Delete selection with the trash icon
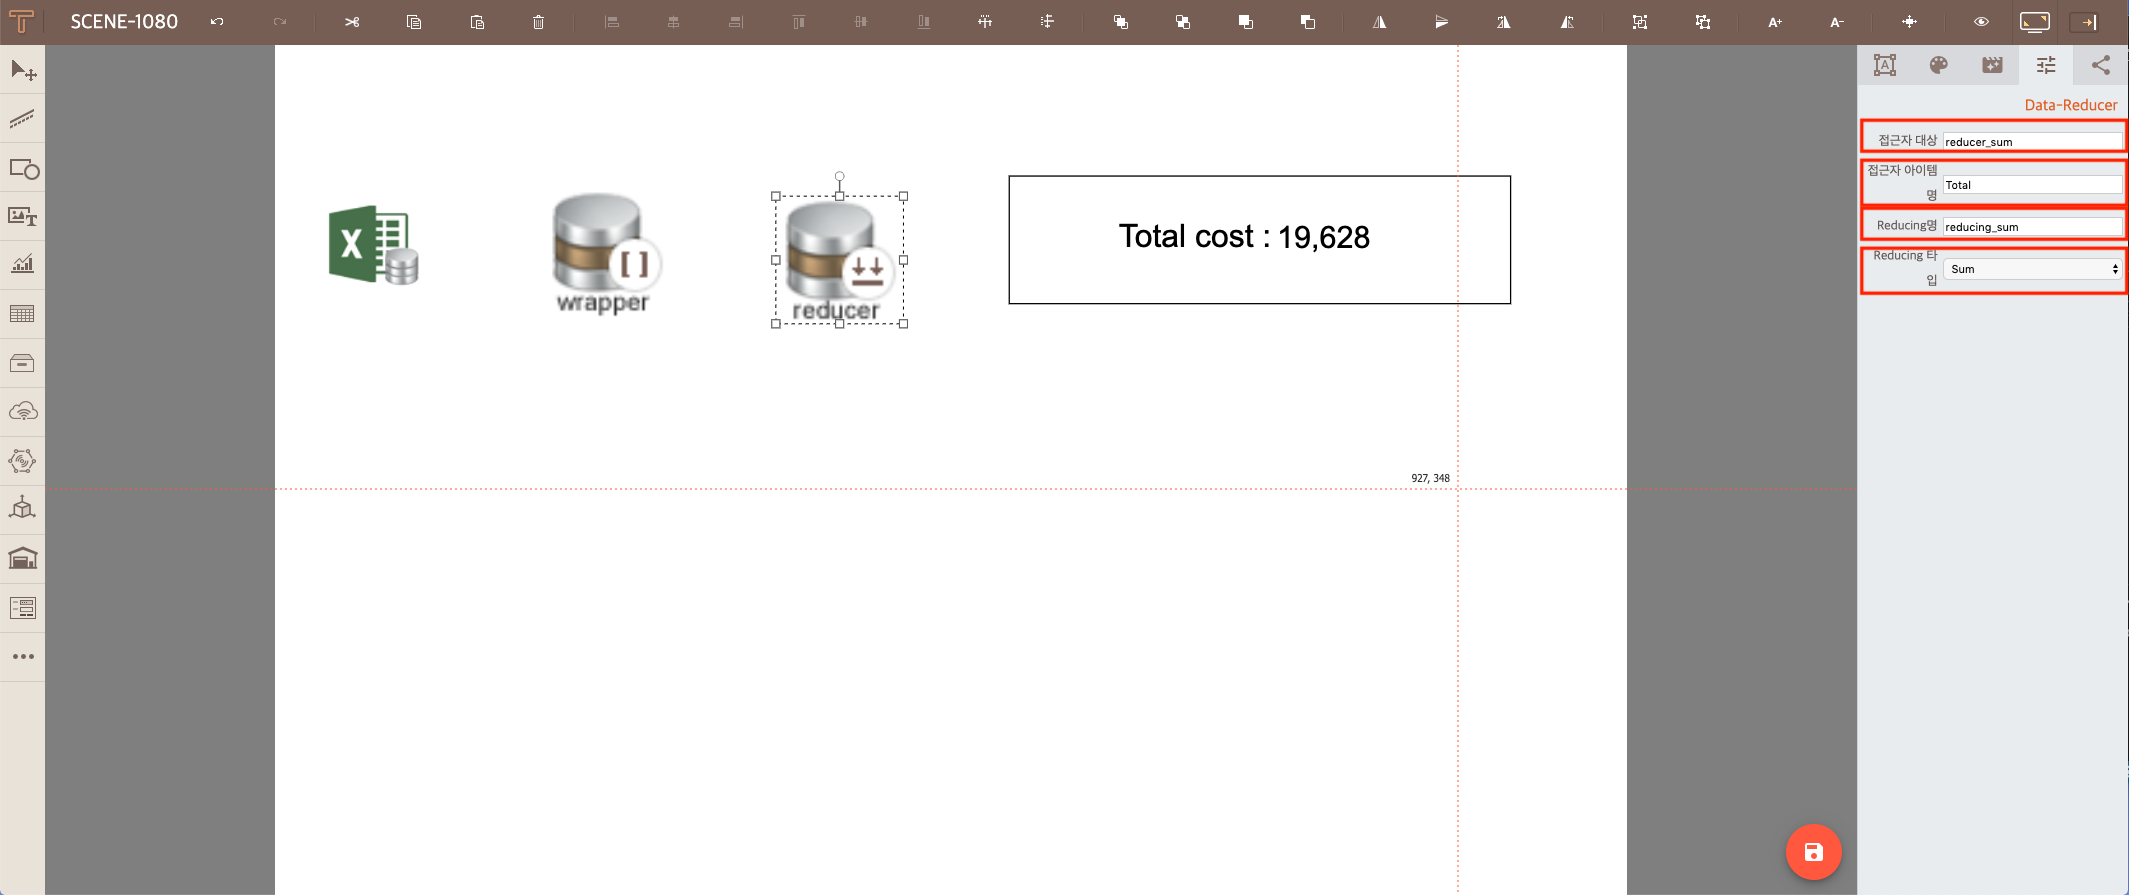The height and width of the screenshot is (895, 2129). point(538,22)
